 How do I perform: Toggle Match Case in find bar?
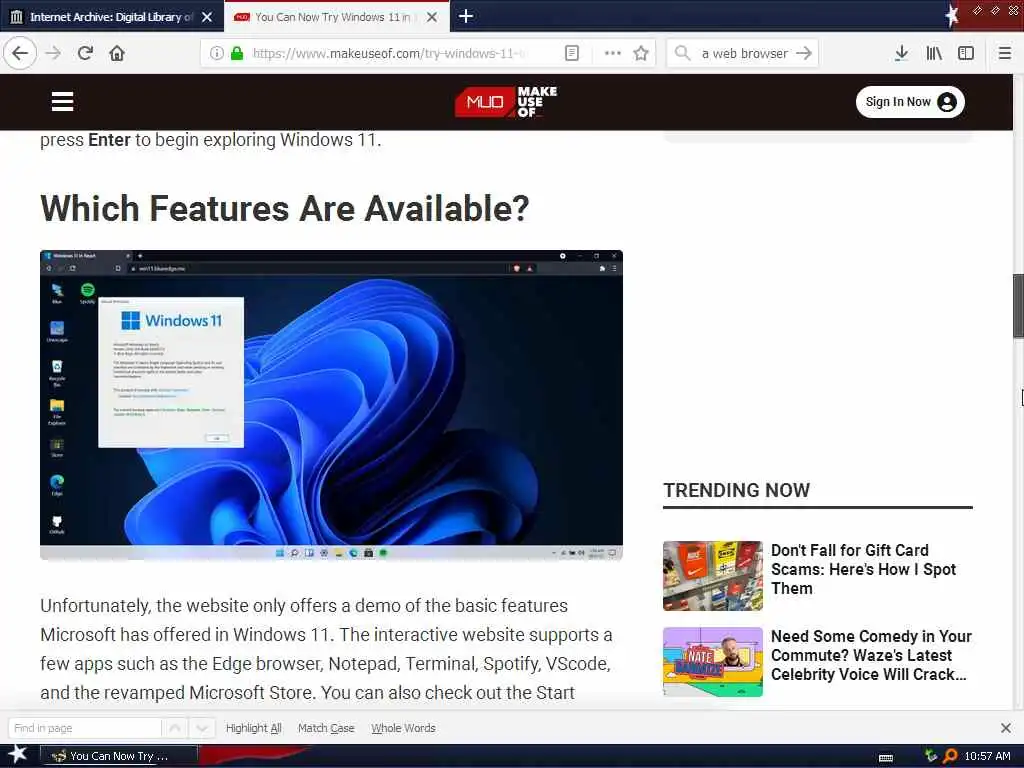click(x=326, y=728)
